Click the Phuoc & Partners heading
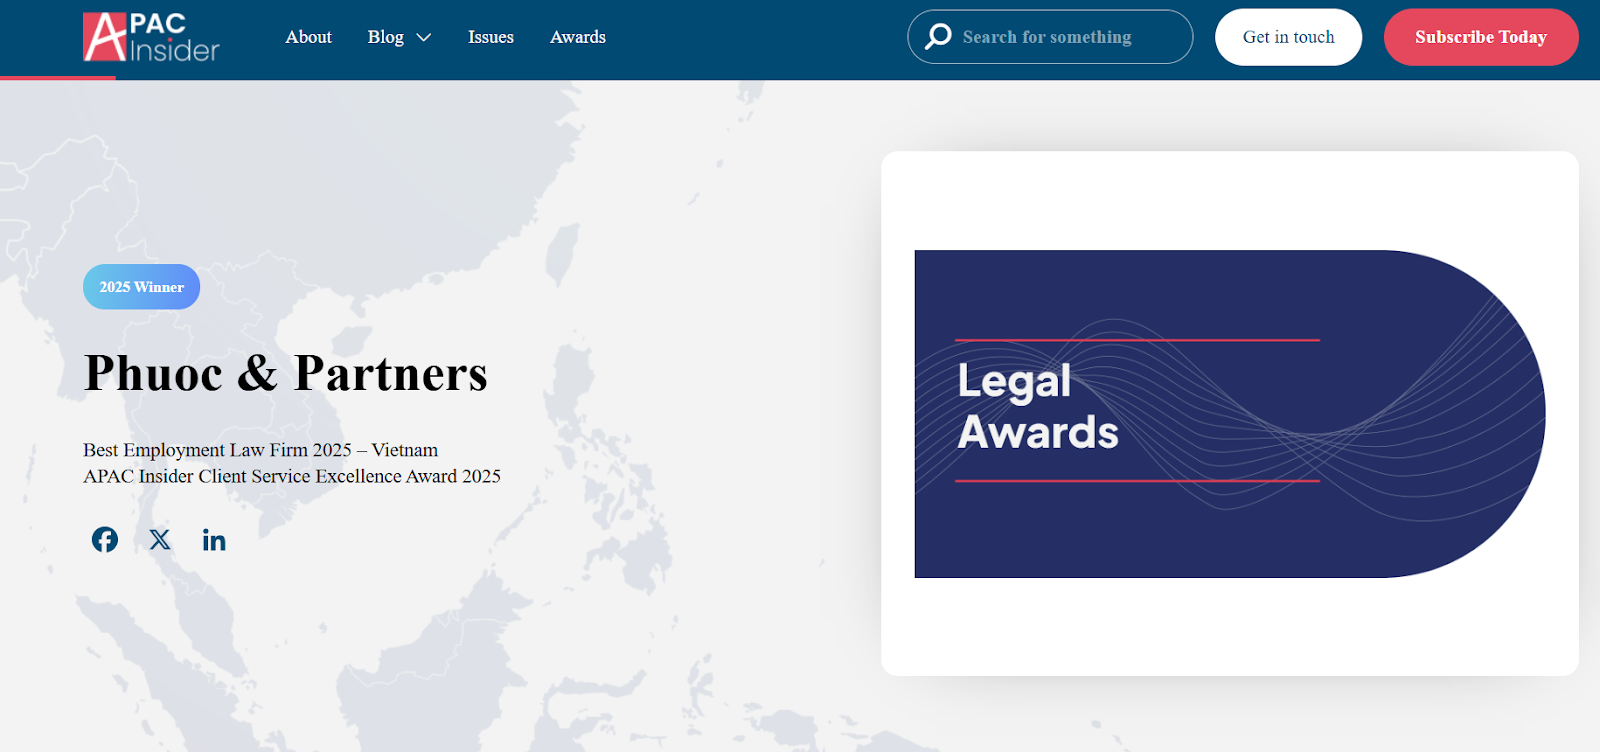This screenshot has width=1600, height=752. point(286,374)
